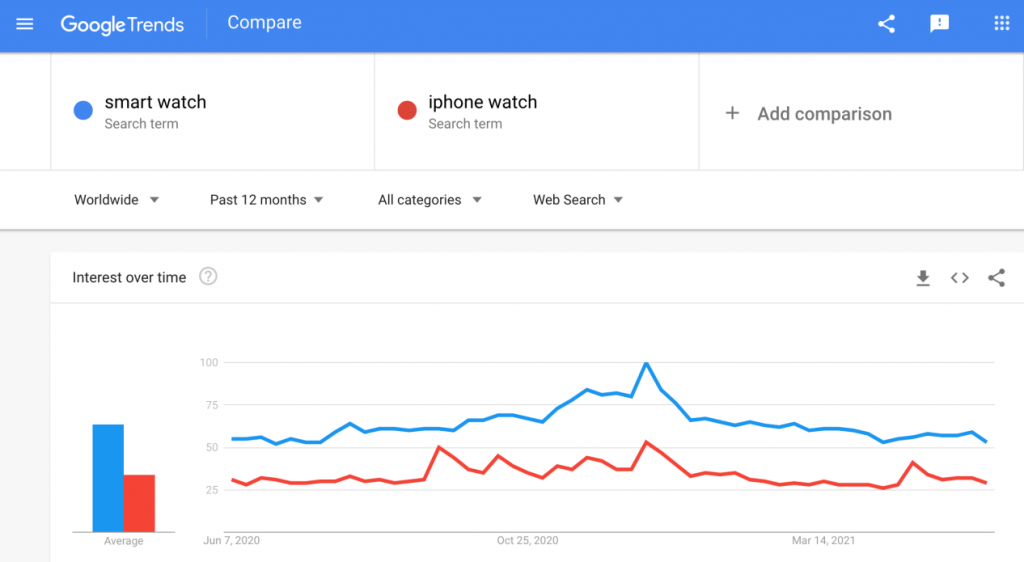Open help for Interest over time
The width and height of the screenshot is (1024, 562).
(208, 277)
